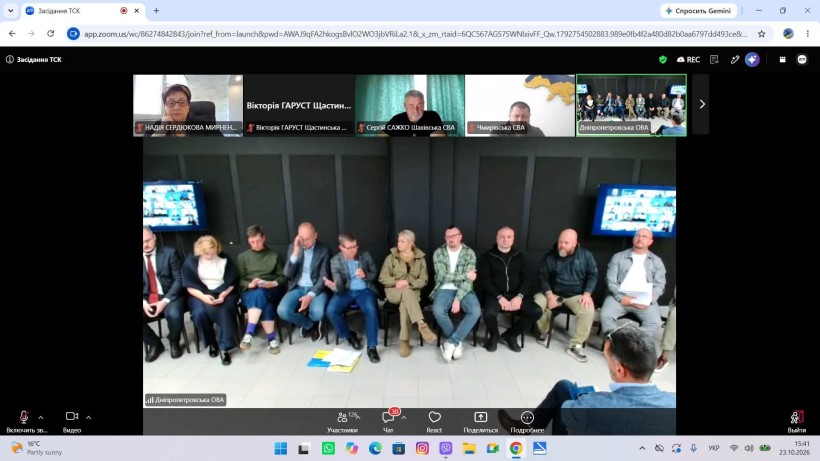
Task: Open WhatsApp from the Windows taskbar
Action: (328, 448)
